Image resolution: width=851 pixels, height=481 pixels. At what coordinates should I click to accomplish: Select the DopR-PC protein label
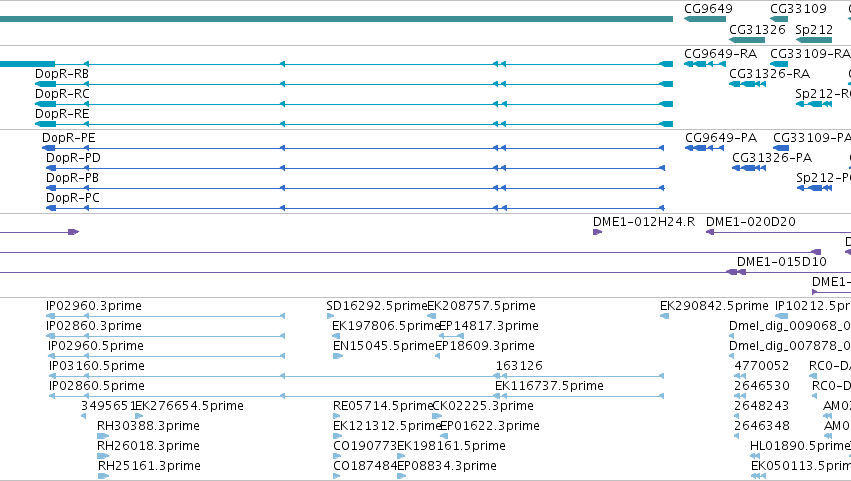(73, 198)
